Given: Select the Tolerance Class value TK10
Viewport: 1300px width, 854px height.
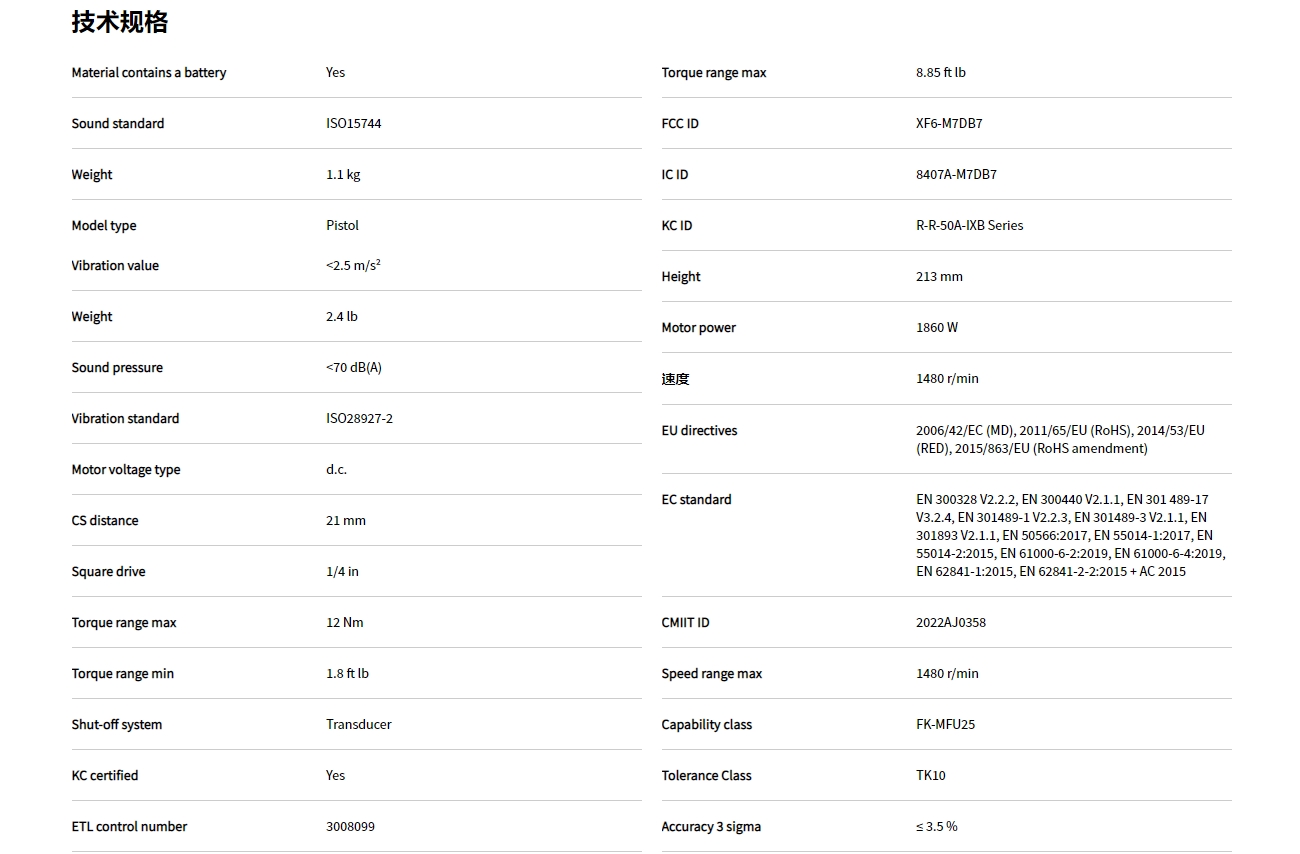Looking at the screenshot, I should pyautogui.click(x=930, y=776).
